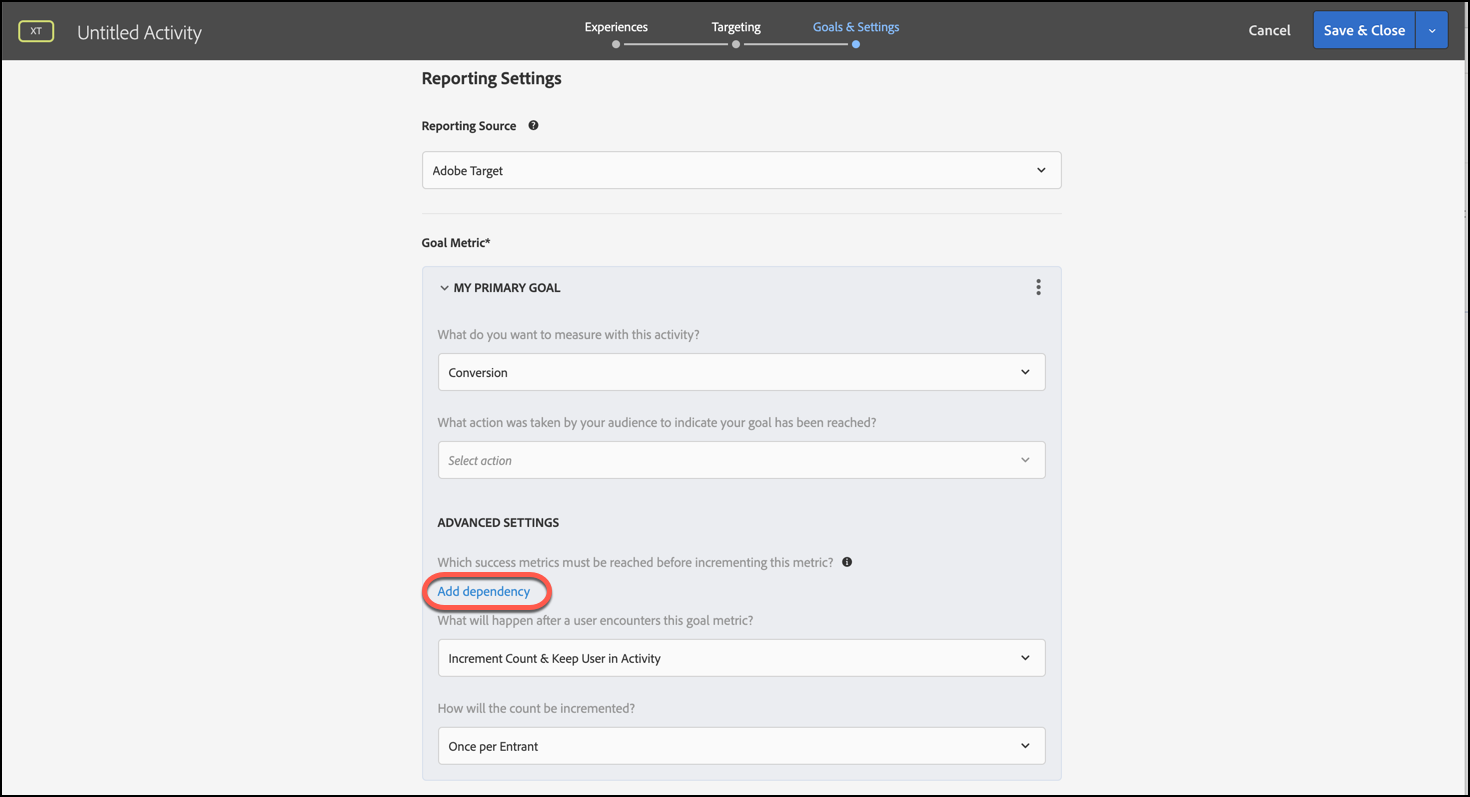Screen dimensions: 1470x797
Task: Select the Goals & Settings step
Action: tap(855, 27)
